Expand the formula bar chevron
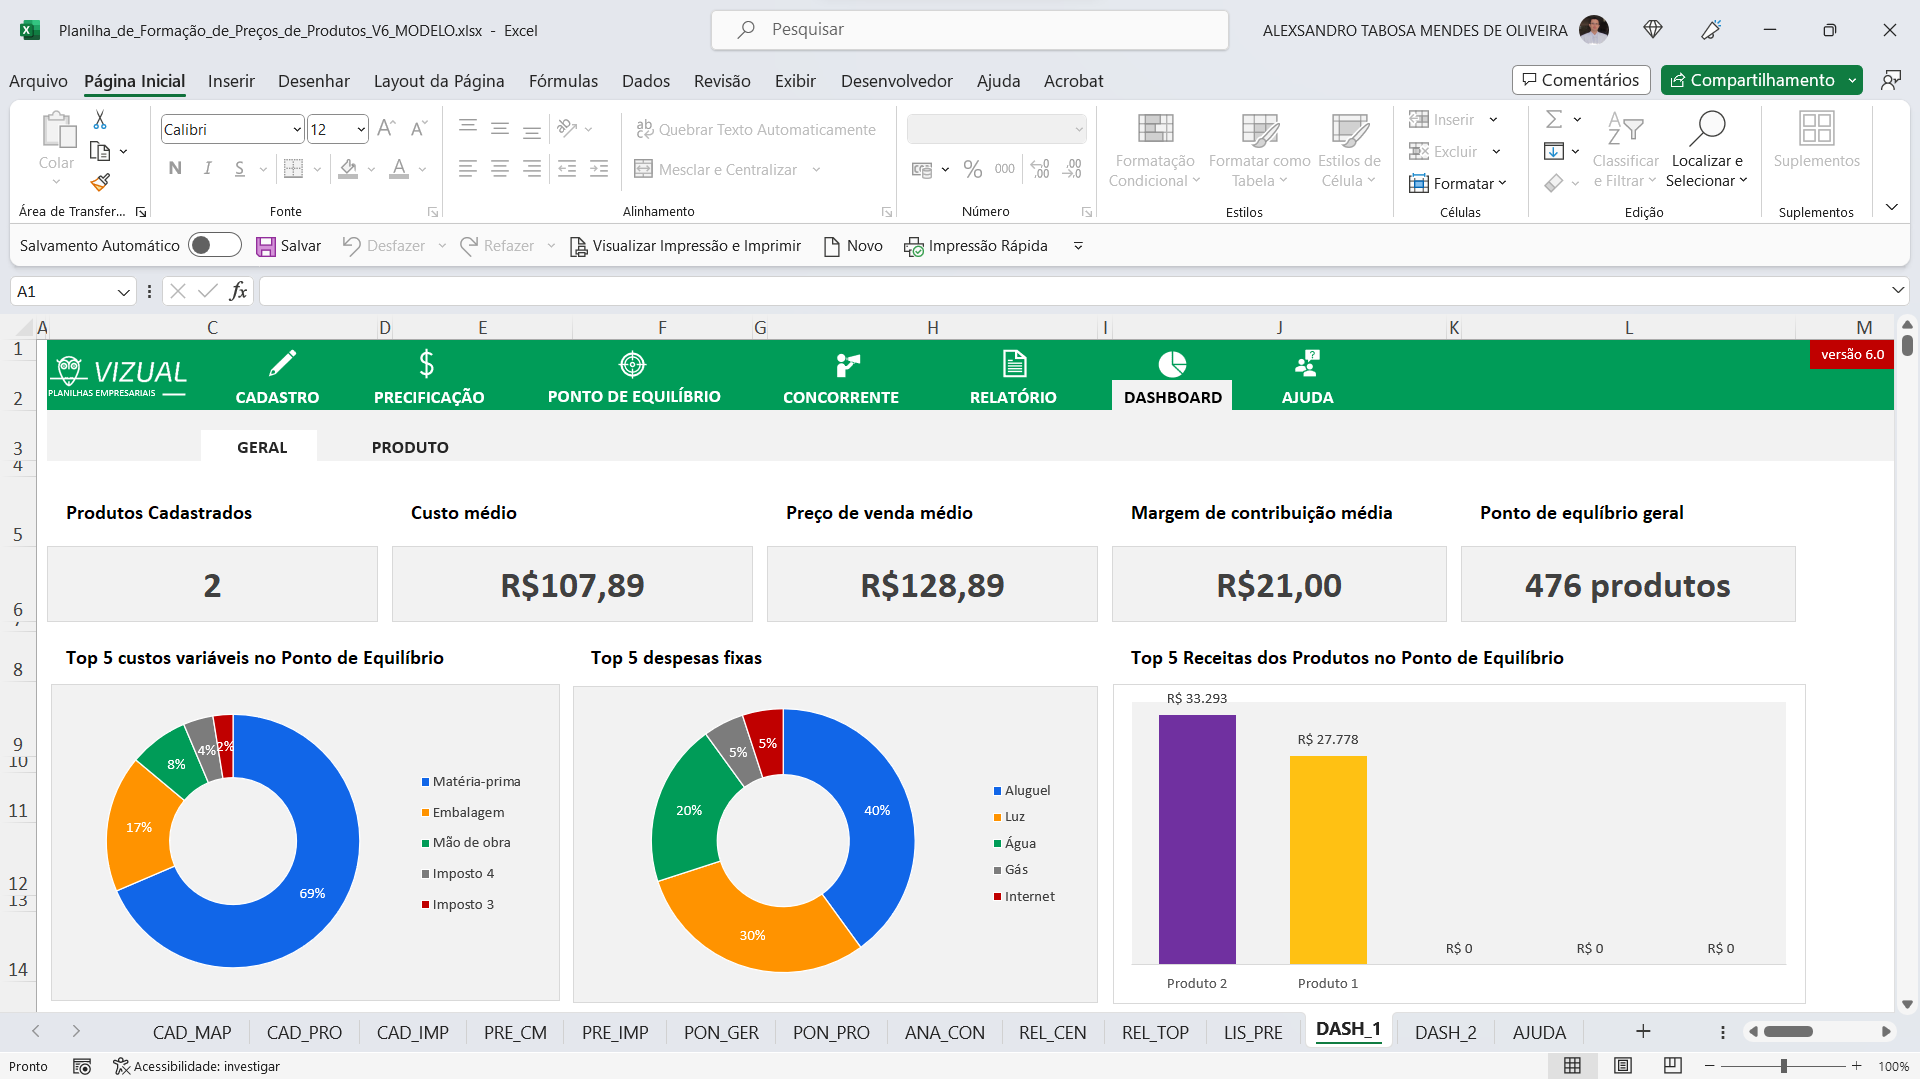Screen dimensions: 1920x1080 1897,291
